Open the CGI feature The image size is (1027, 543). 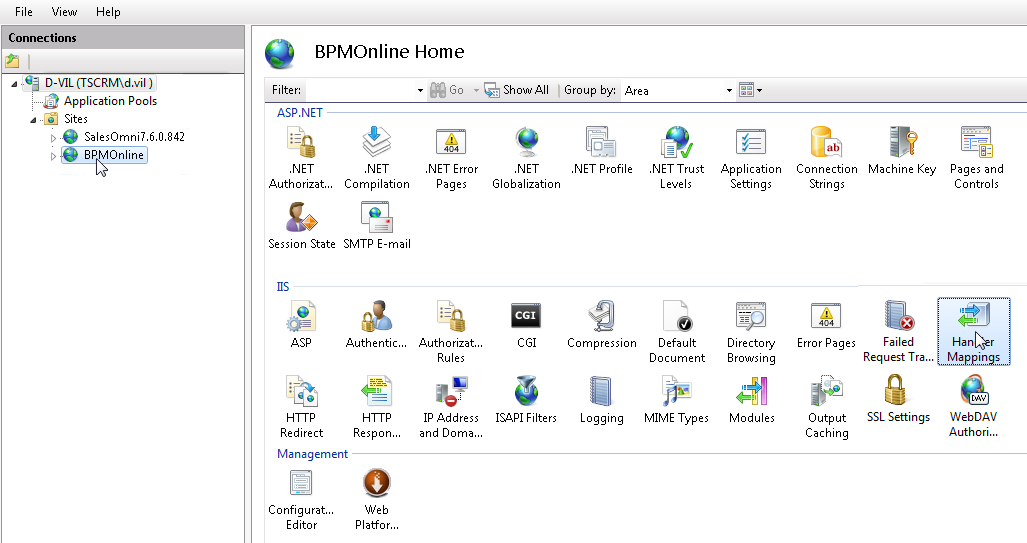click(x=526, y=325)
